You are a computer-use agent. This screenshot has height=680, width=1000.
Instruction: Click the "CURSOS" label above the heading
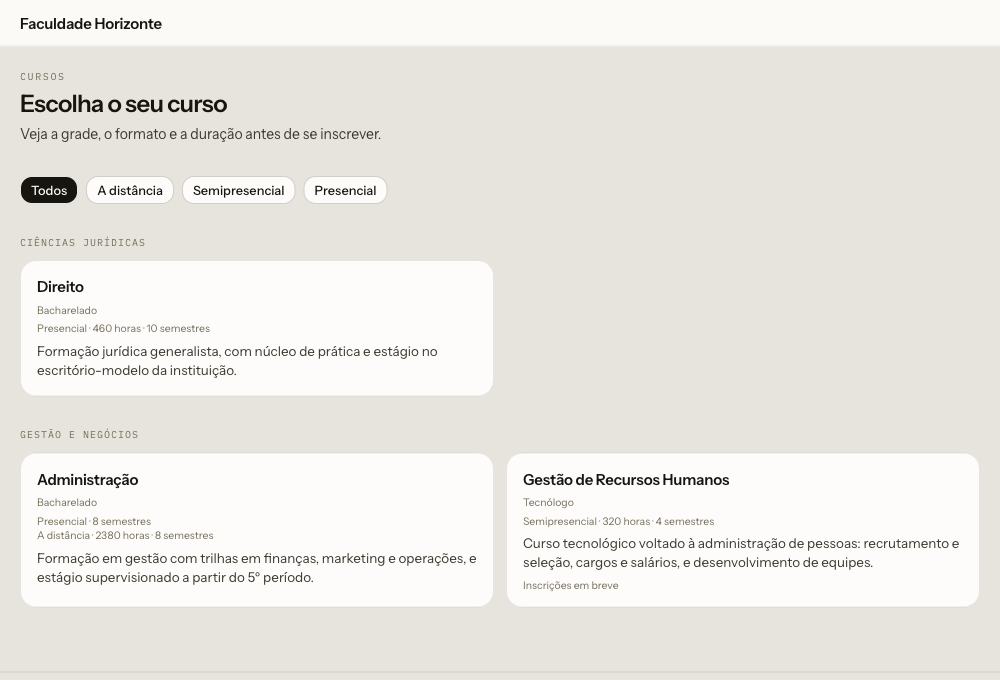point(43,77)
